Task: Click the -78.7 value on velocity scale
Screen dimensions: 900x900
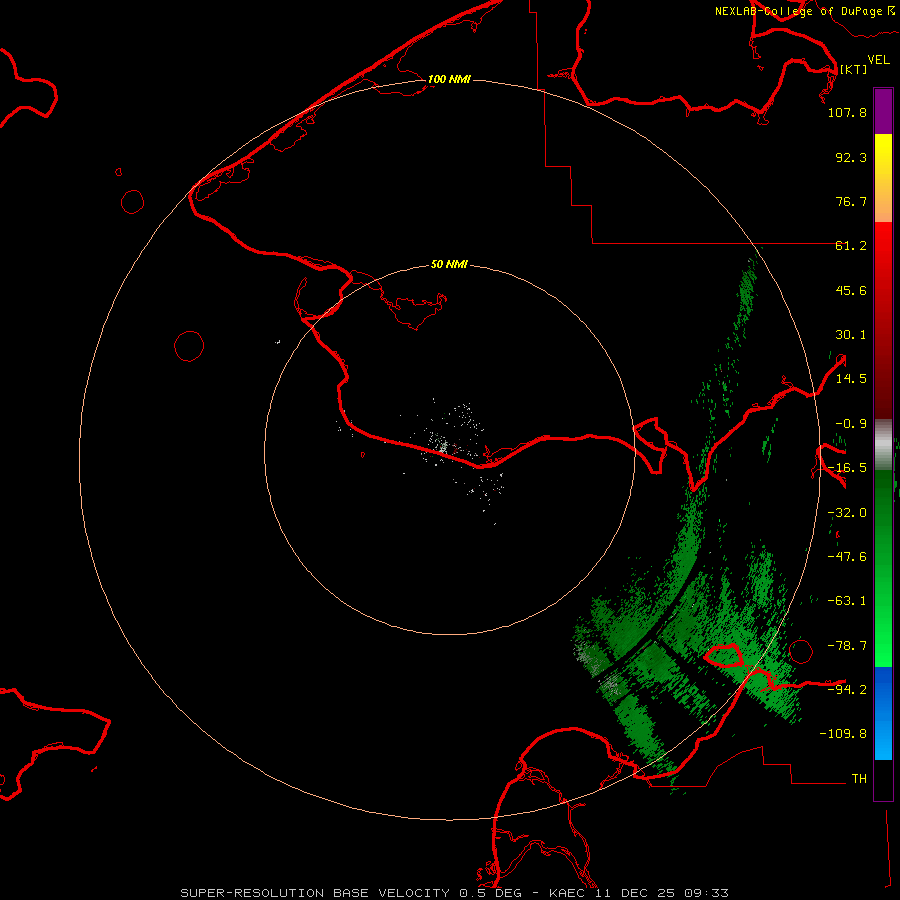Action: tap(847, 646)
